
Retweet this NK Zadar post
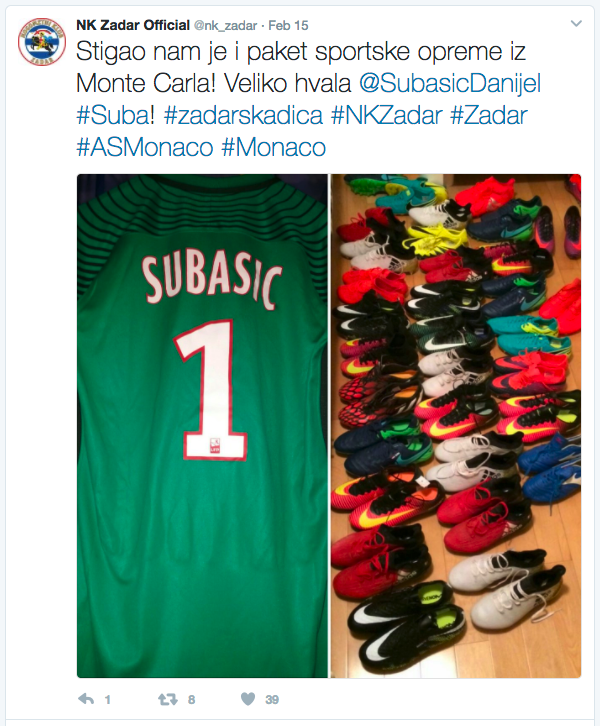click(x=168, y=699)
